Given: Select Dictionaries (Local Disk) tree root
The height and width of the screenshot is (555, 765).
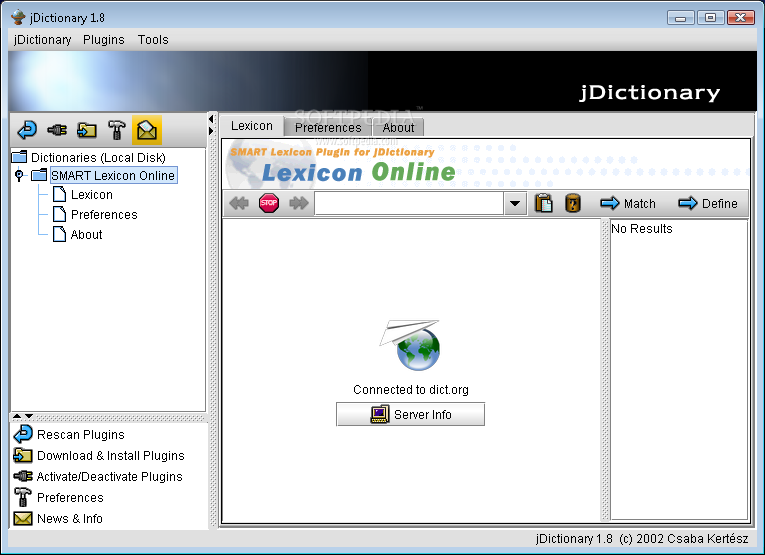Looking at the screenshot, I should 98,157.
